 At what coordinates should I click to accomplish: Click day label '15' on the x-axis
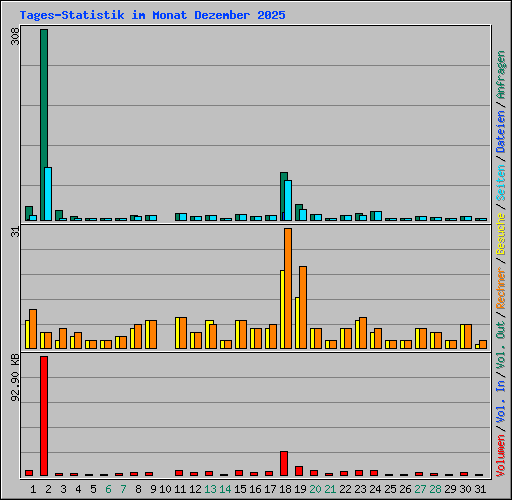[x=240, y=489]
